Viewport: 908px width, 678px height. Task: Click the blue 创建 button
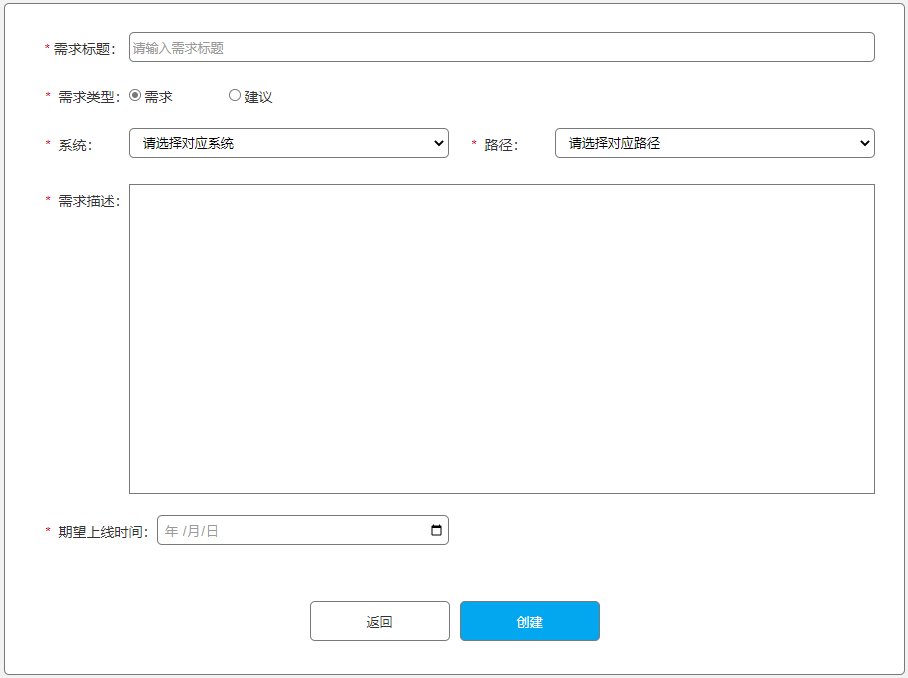click(529, 621)
